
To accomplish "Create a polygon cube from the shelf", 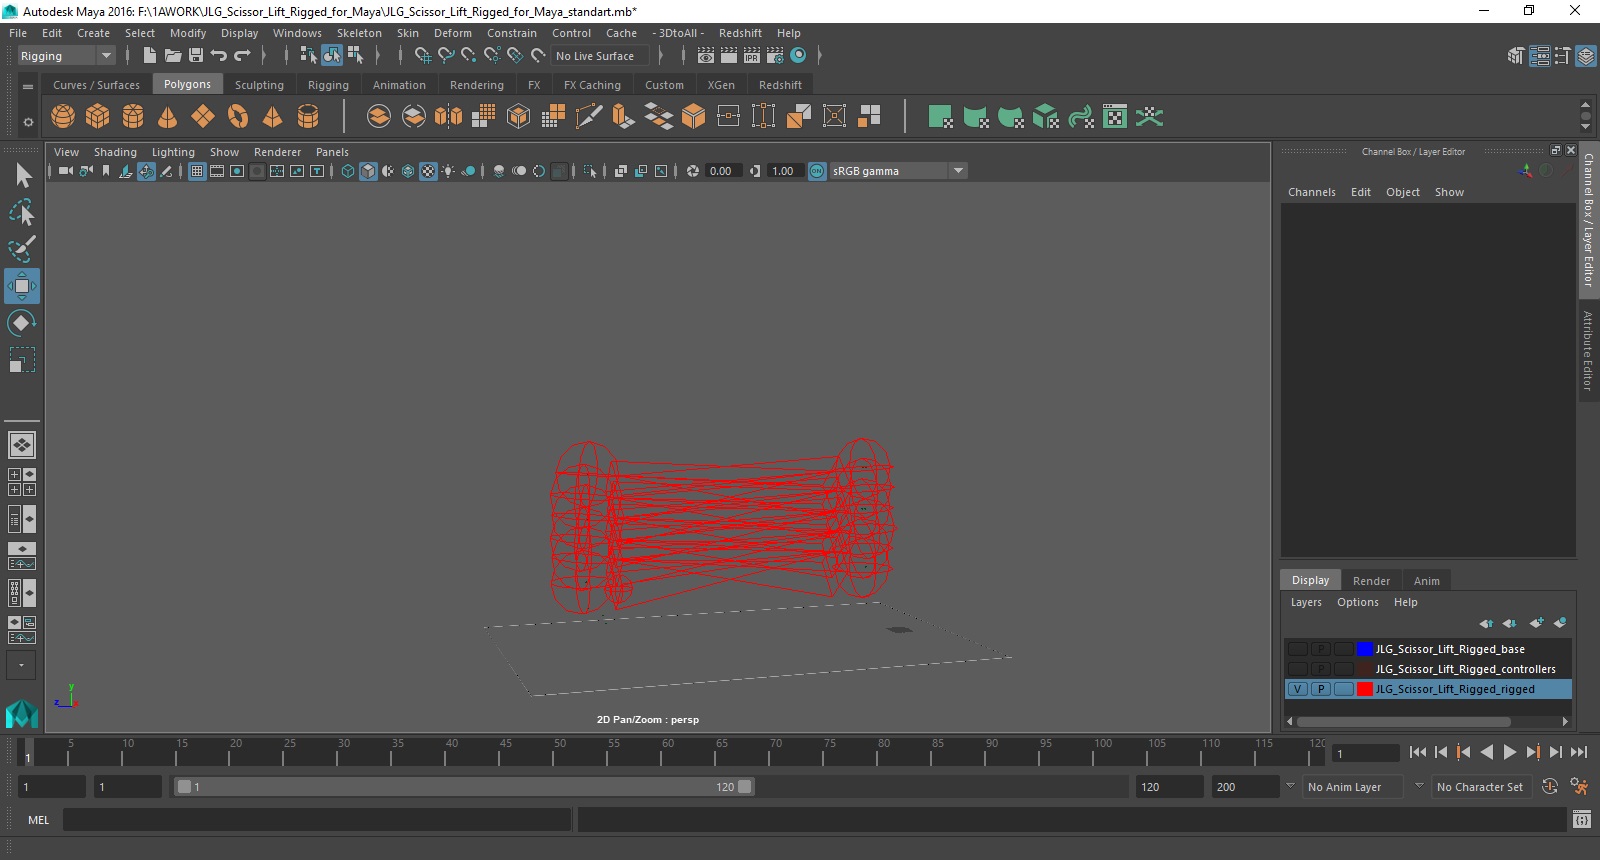I will pyautogui.click(x=98, y=117).
